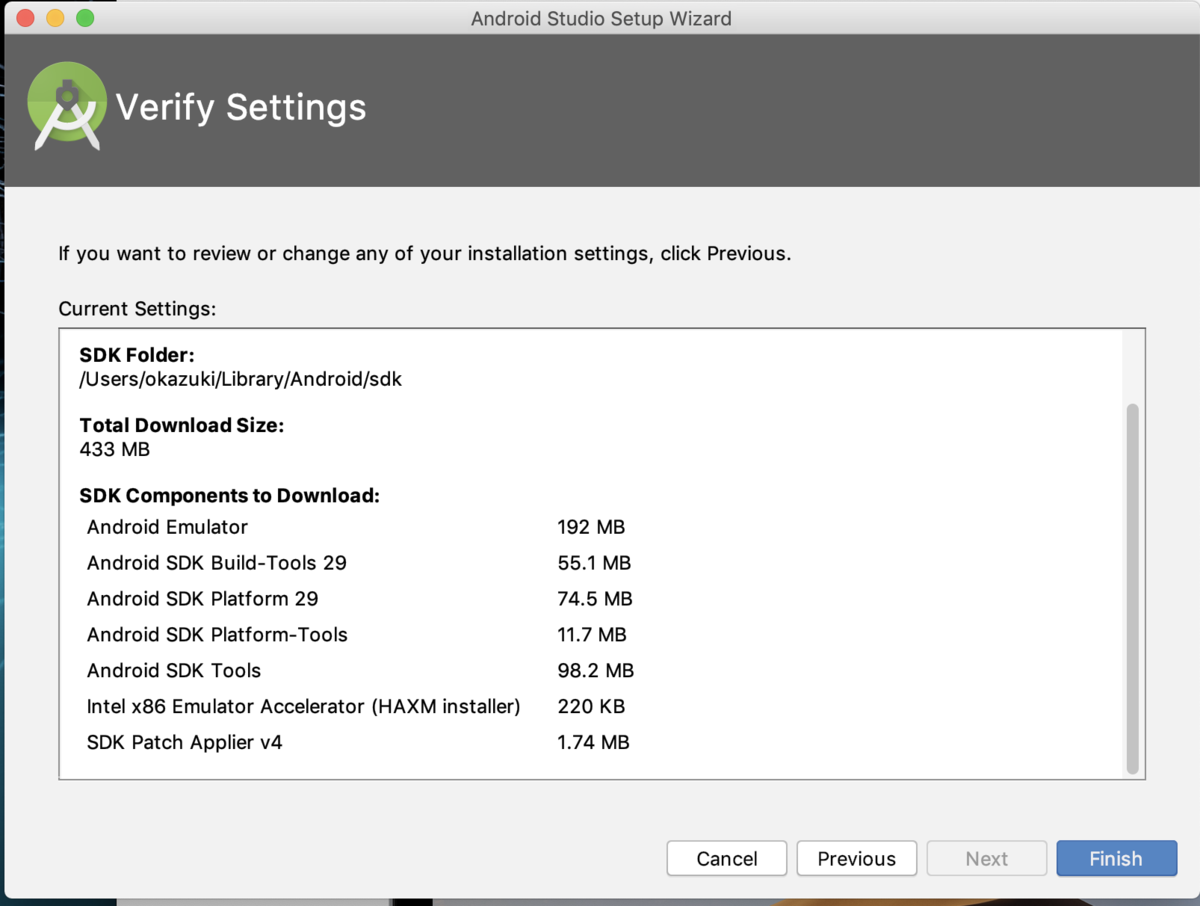This screenshot has width=1200, height=906.
Task: Click the settings list scrollbar thumb
Action: [1132, 588]
